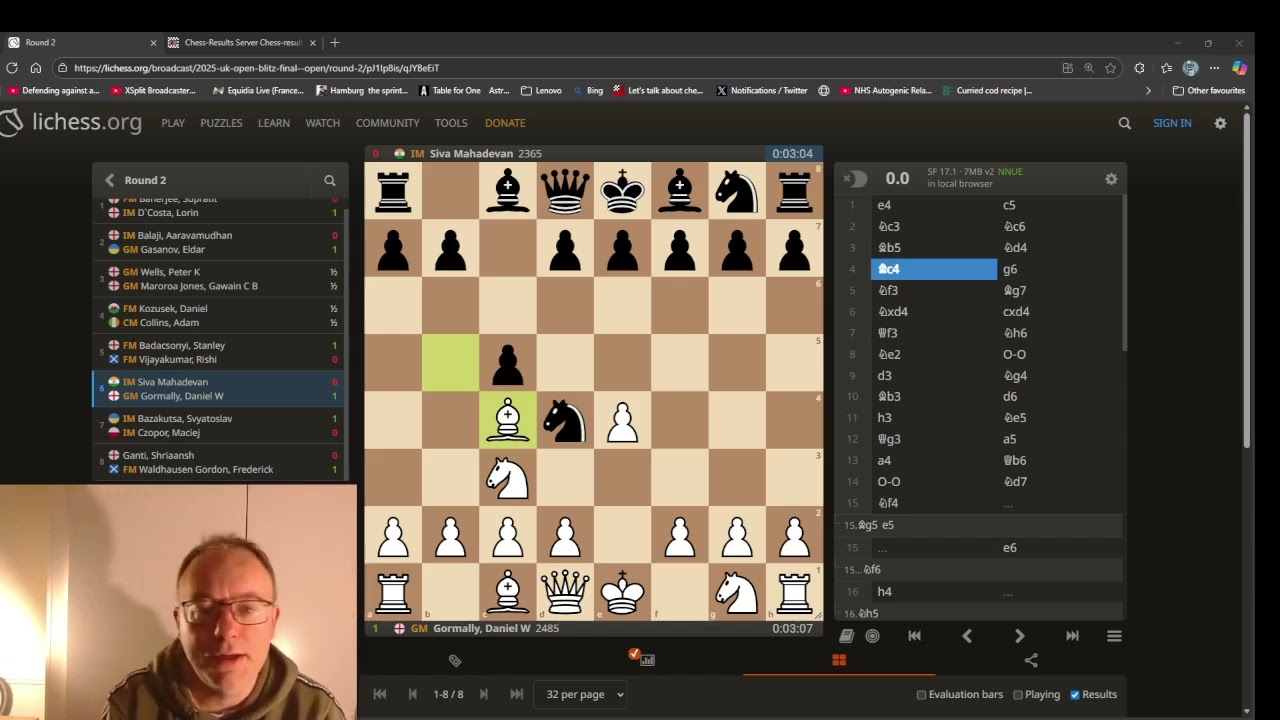1280x720 pixels.
Task: Select move 4 g6 in move list
Action: click(x=1058, y=269)
